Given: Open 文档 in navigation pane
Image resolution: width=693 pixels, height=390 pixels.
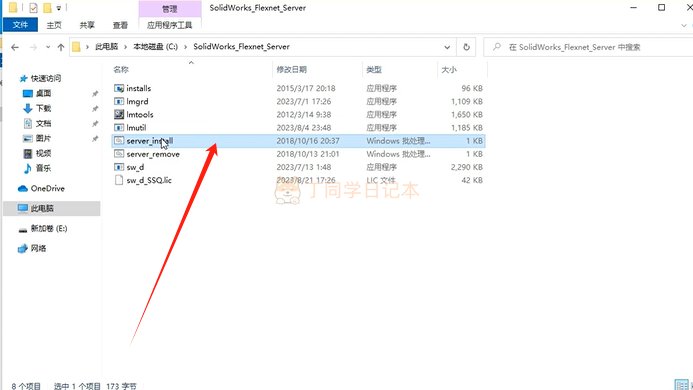Looking at the screenshot, I should tap(43, 123).
